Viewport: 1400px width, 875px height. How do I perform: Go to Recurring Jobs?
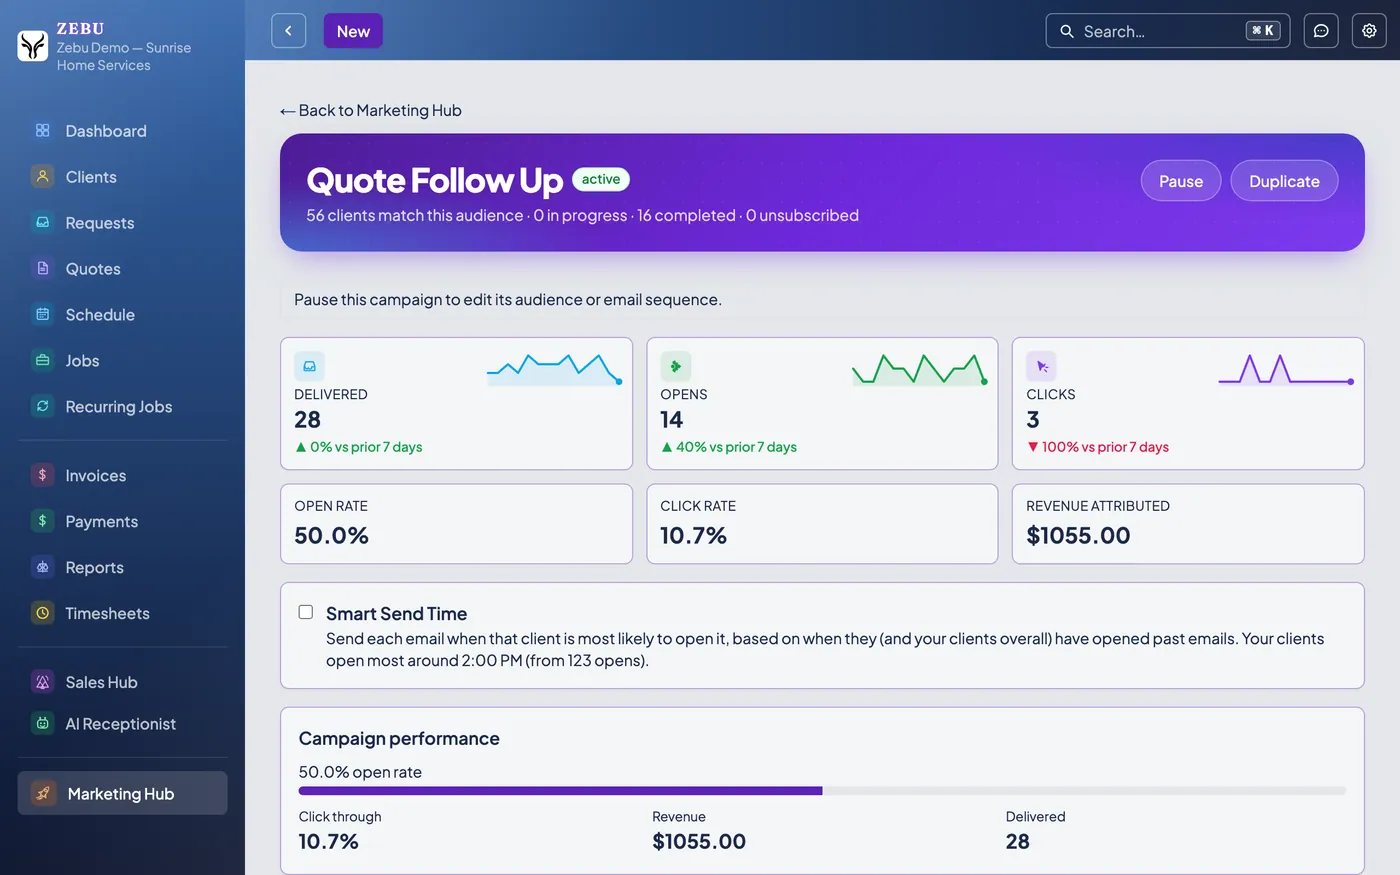122,407
